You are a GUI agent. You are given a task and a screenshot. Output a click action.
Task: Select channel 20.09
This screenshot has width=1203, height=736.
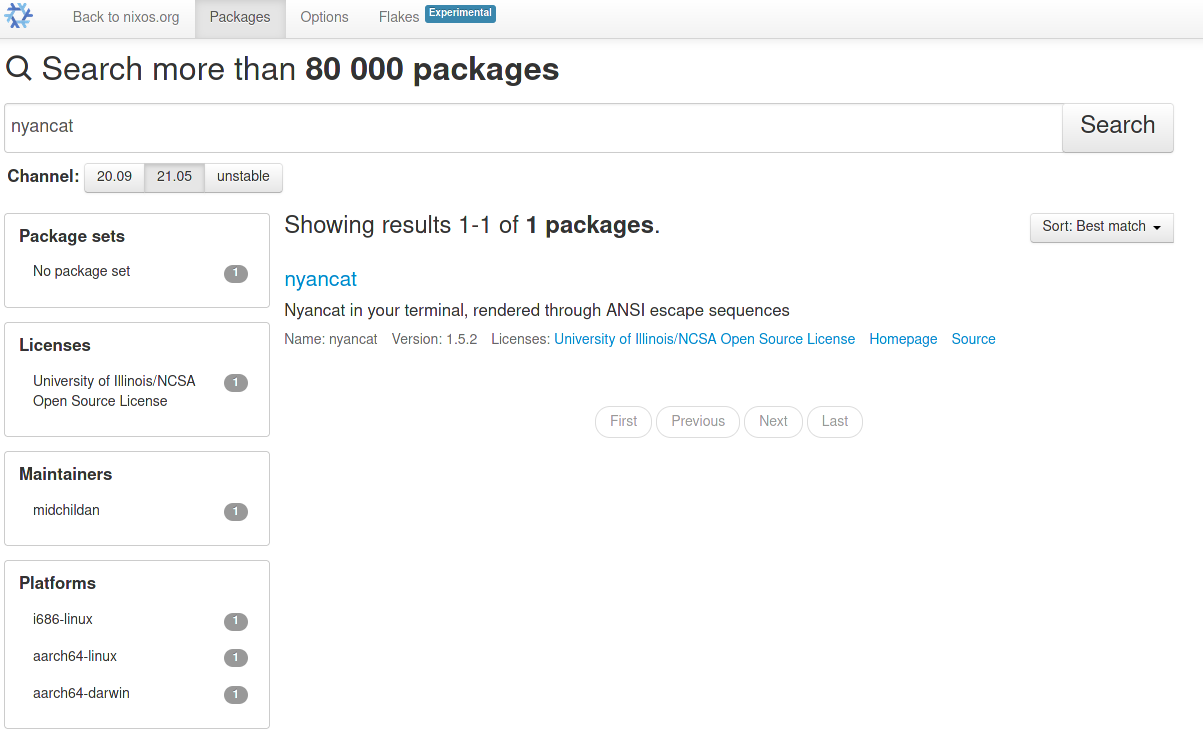pos(114,176)
